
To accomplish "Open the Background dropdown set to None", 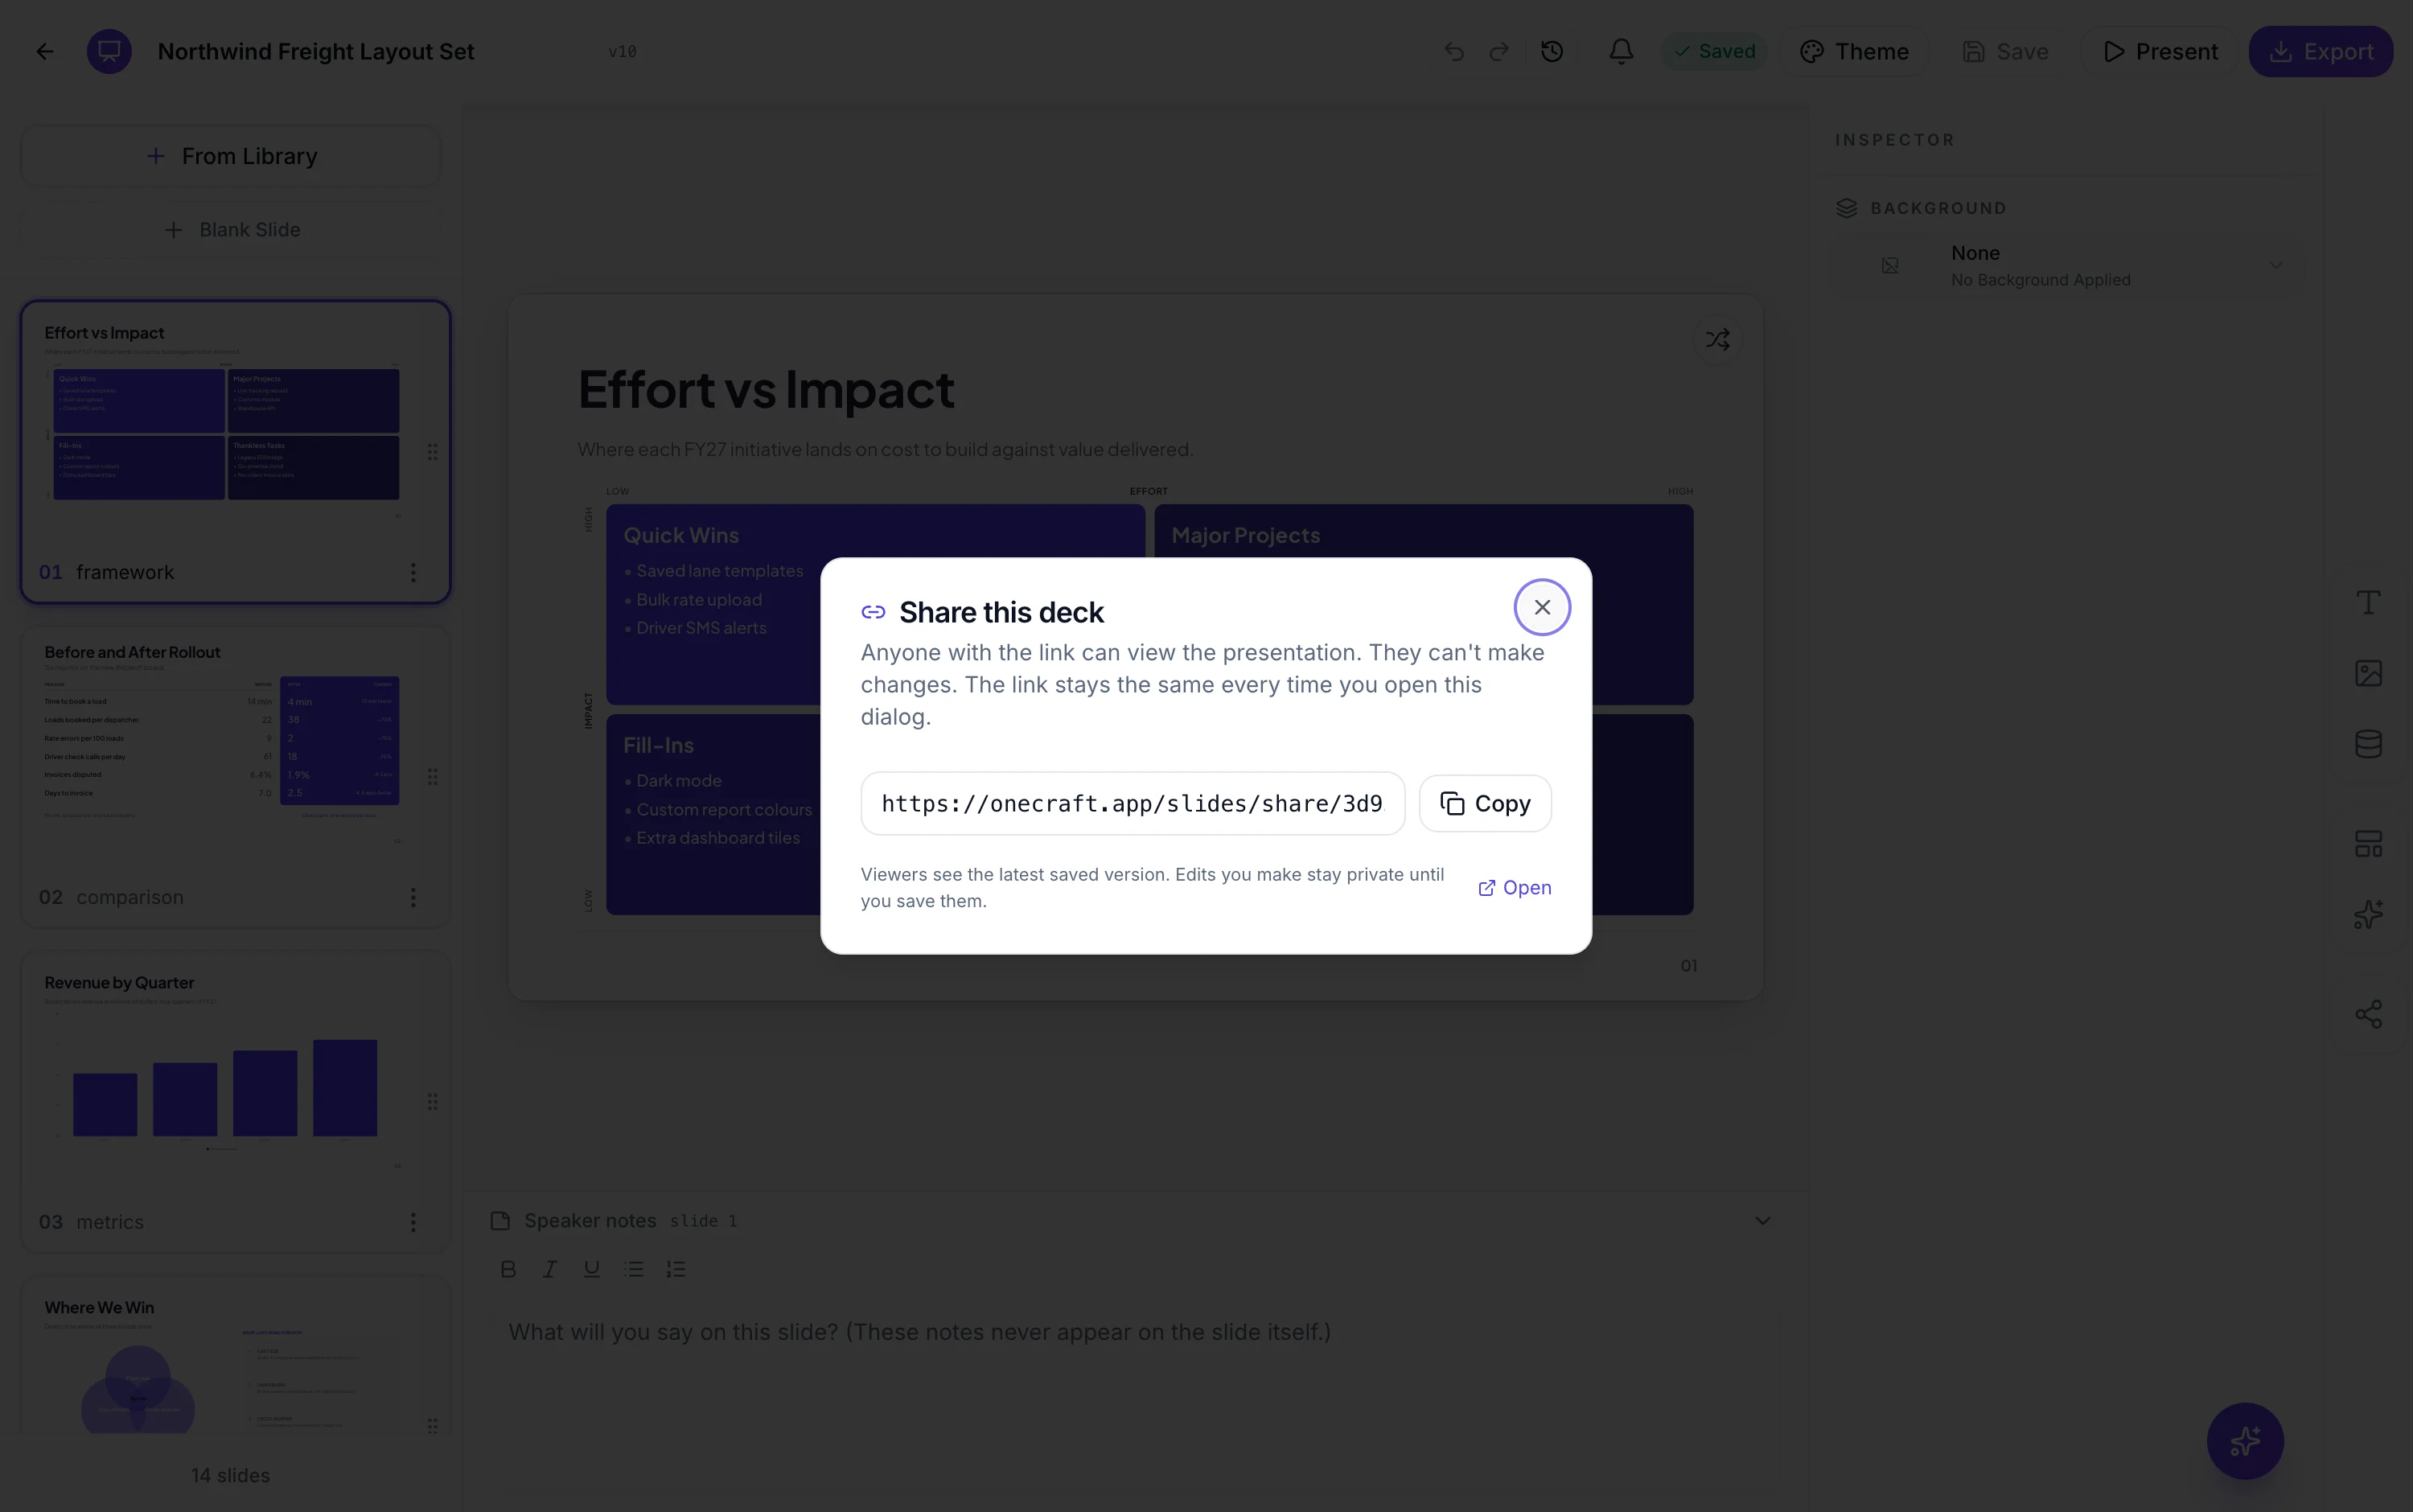I will pos(2066,265).
